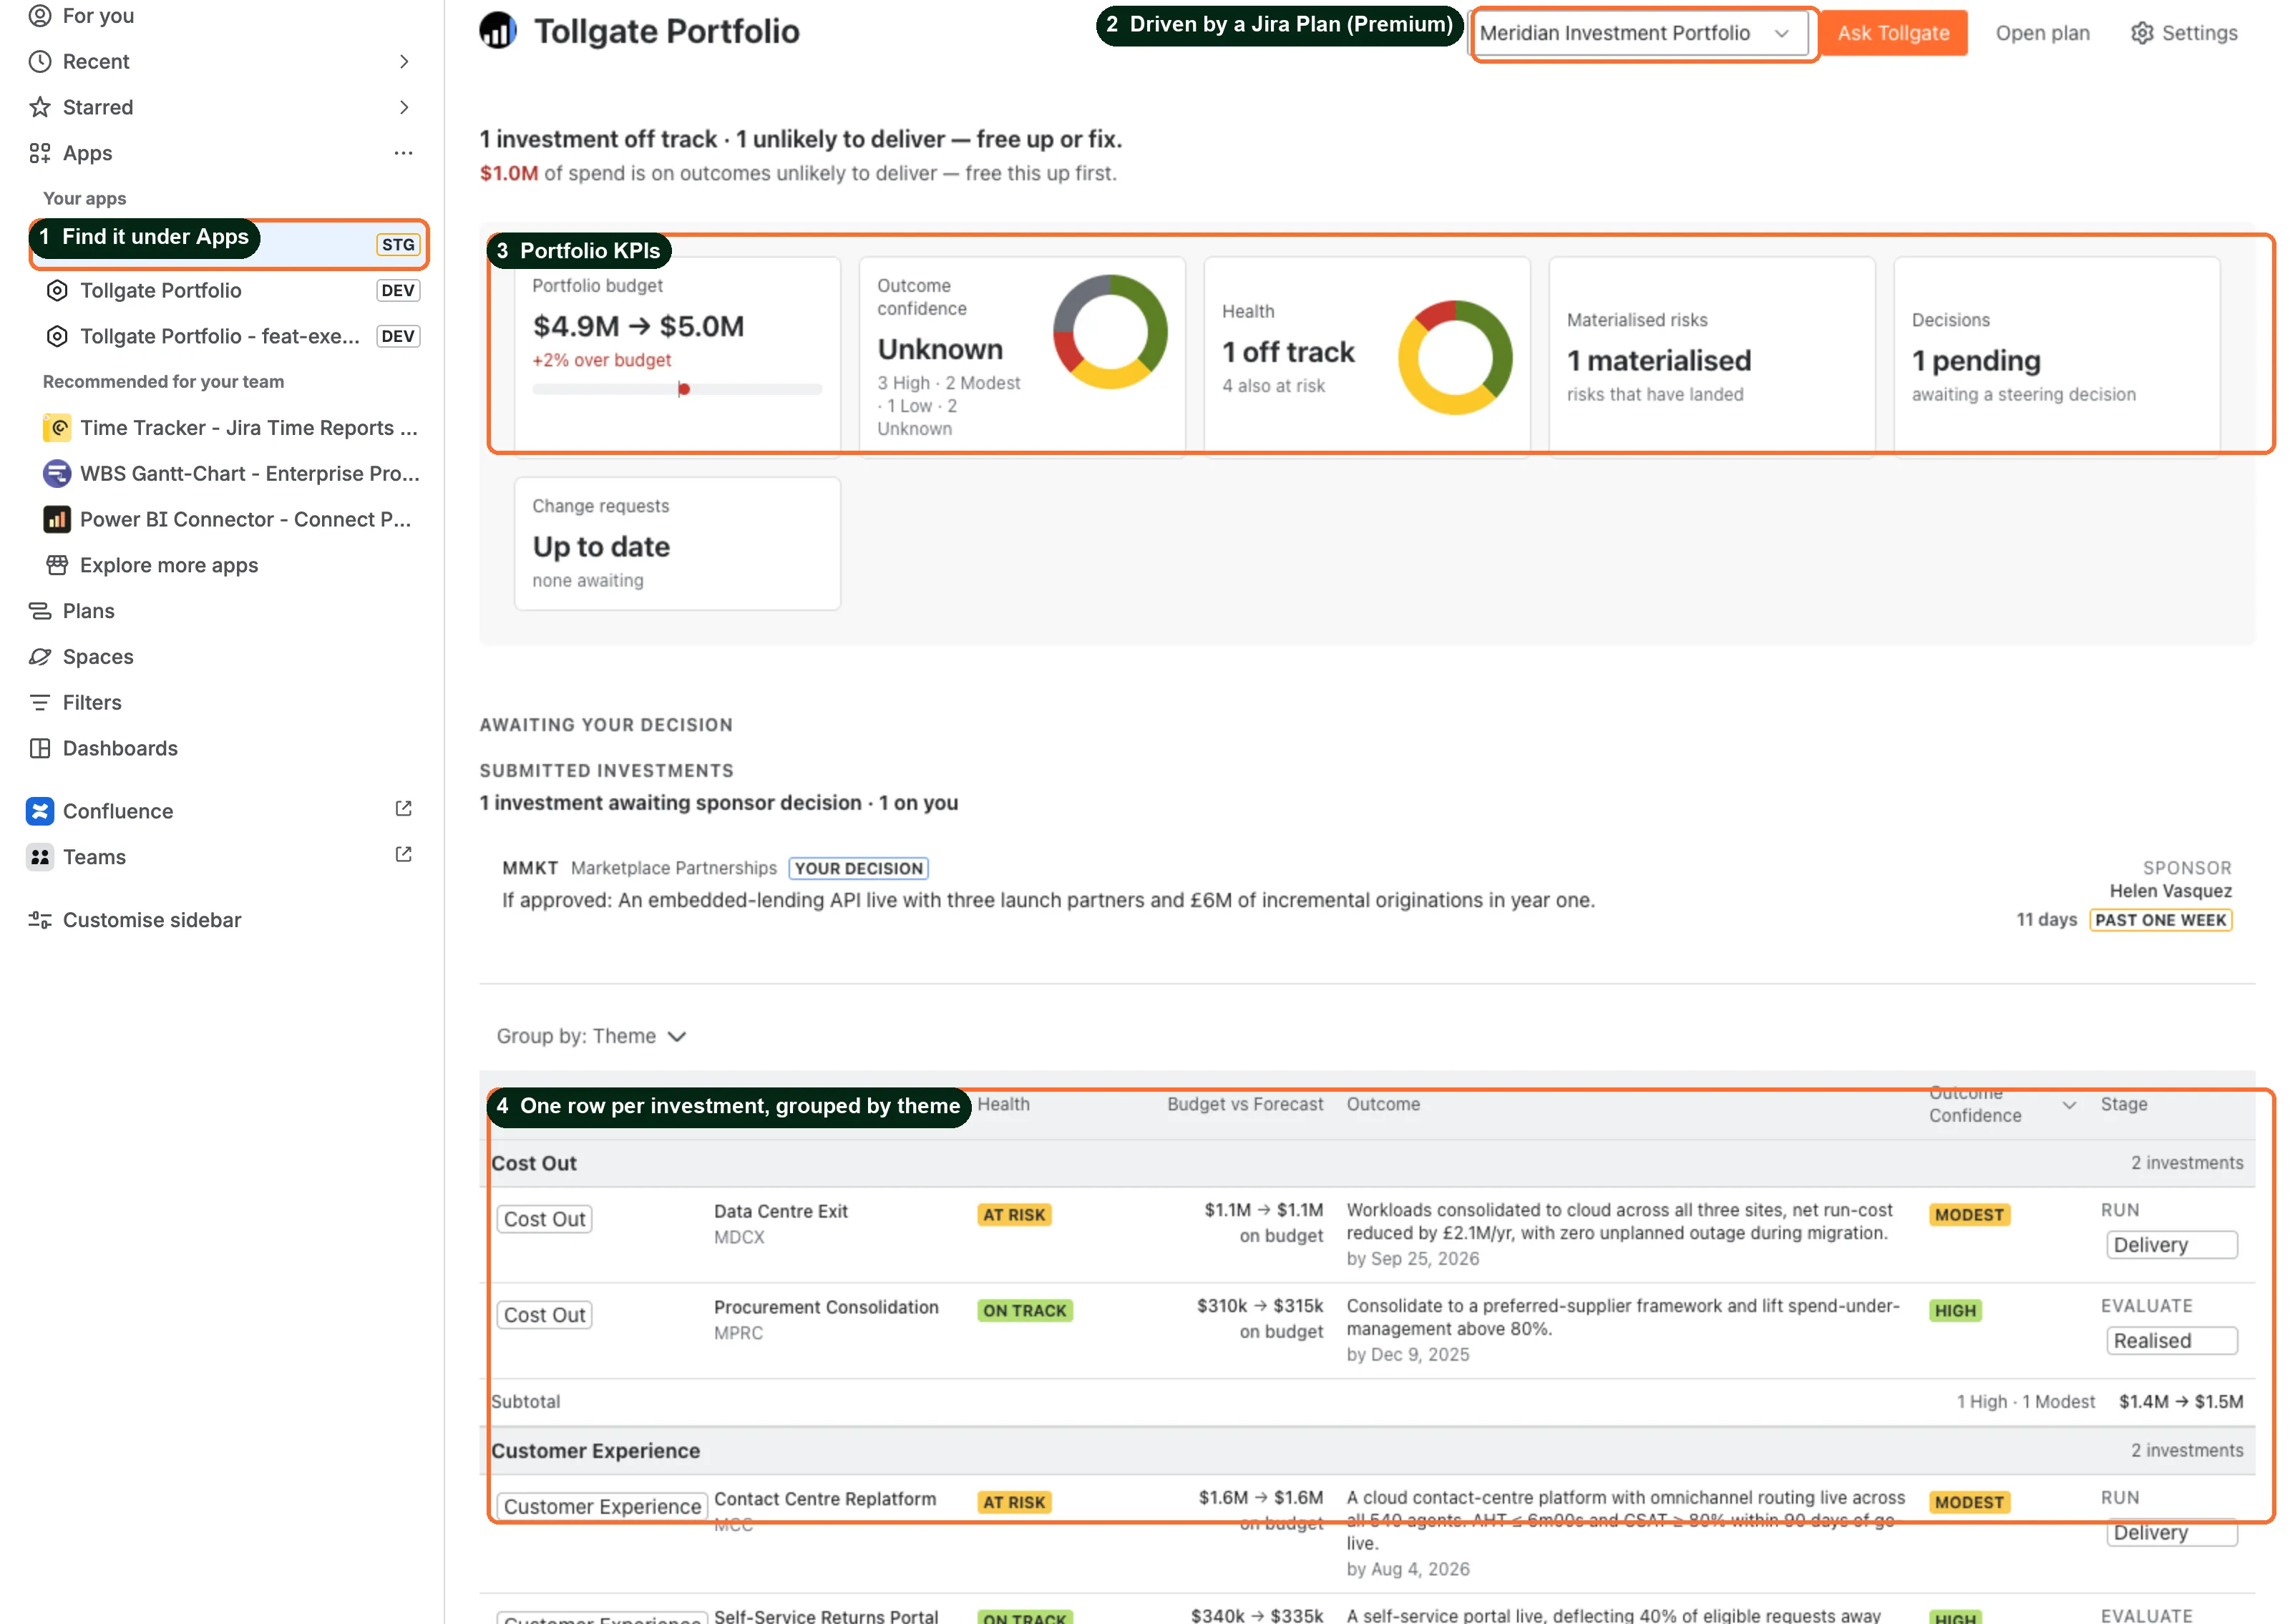This screenshot has width=2290, height=1624.
Task: Click the AT RISK badge for Data Centre Exit
Action: (x=1014, y=1215)
